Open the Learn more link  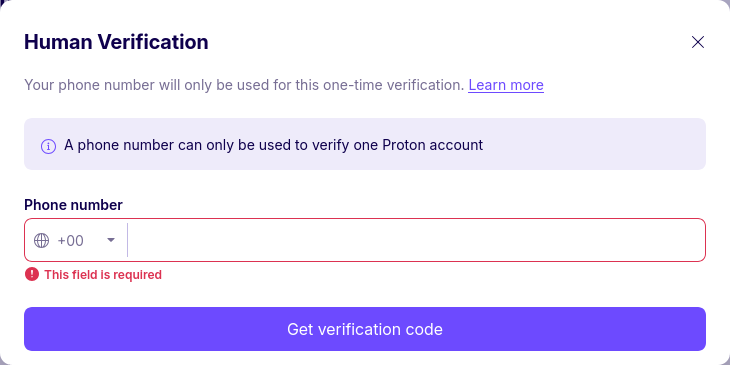click(x=506, y=85)
